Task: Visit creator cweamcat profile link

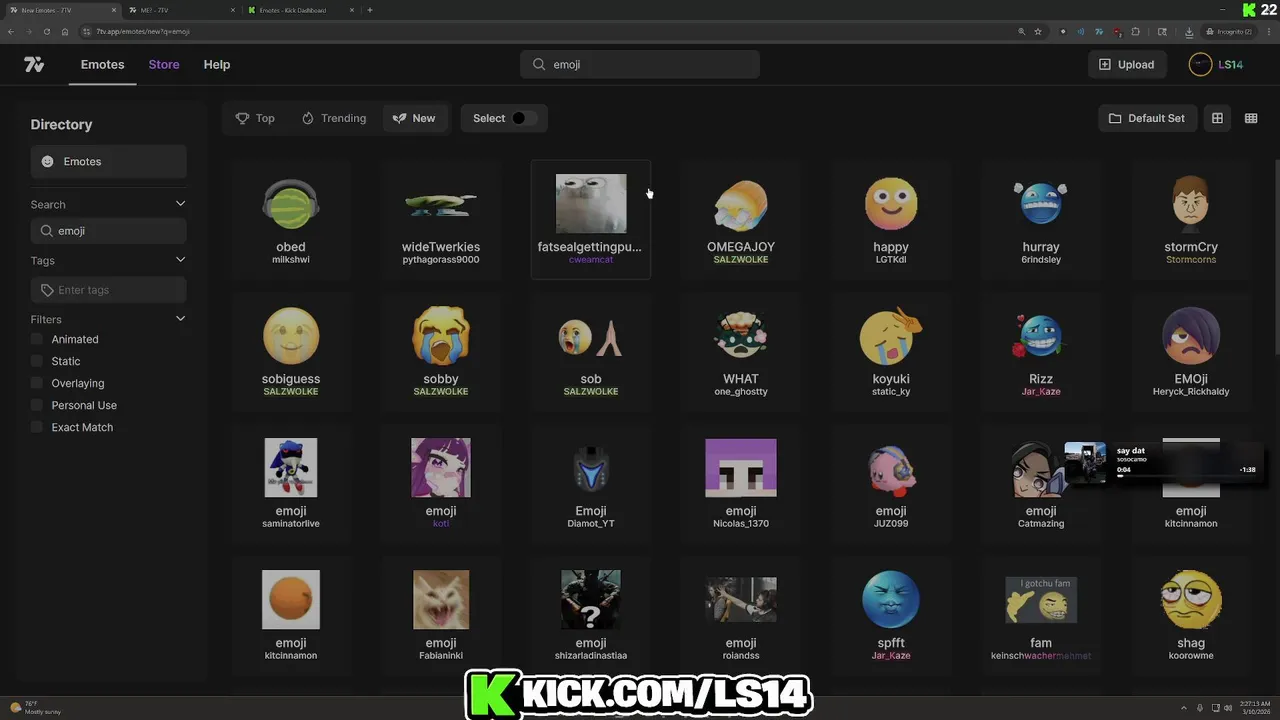Action: coord(591,260)
